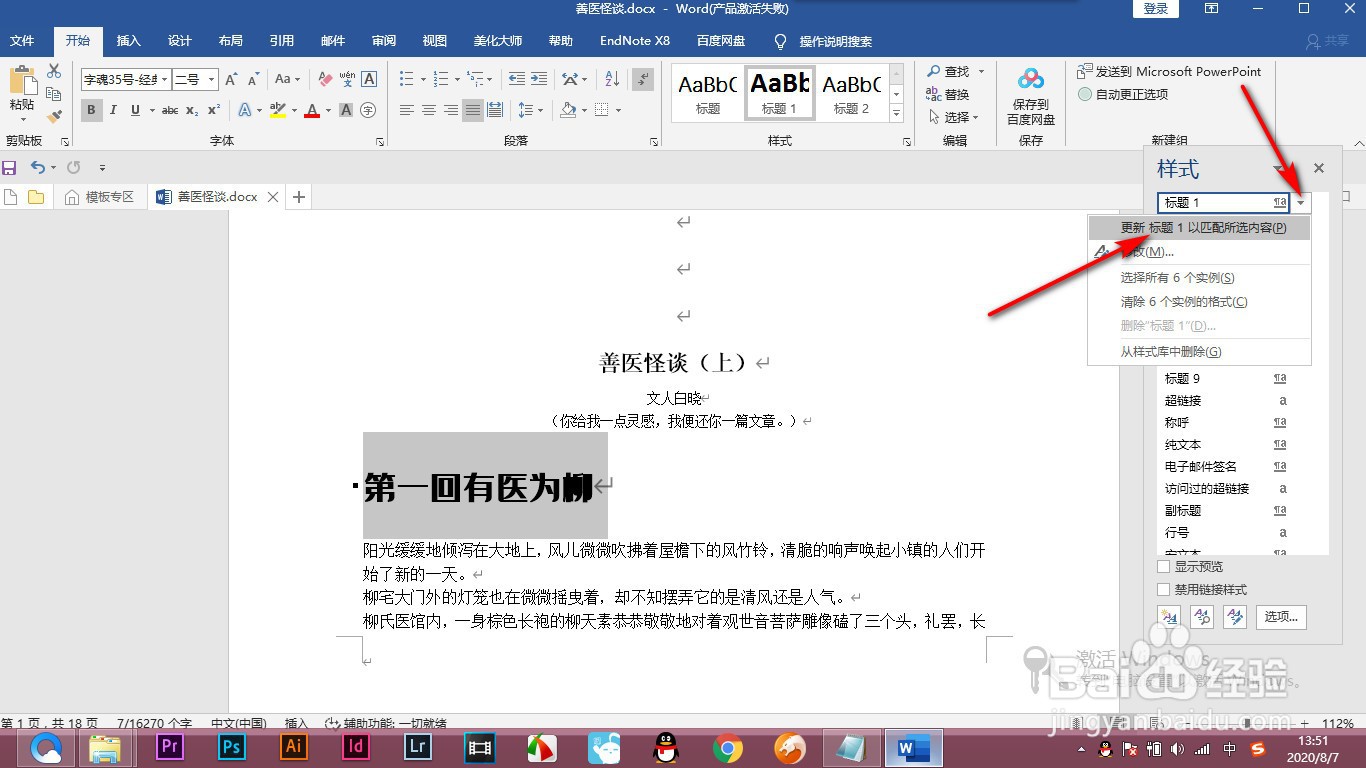Screen dimensions: 1366x768
Task: Apply character border icon
Action: [x=369, y=79]
